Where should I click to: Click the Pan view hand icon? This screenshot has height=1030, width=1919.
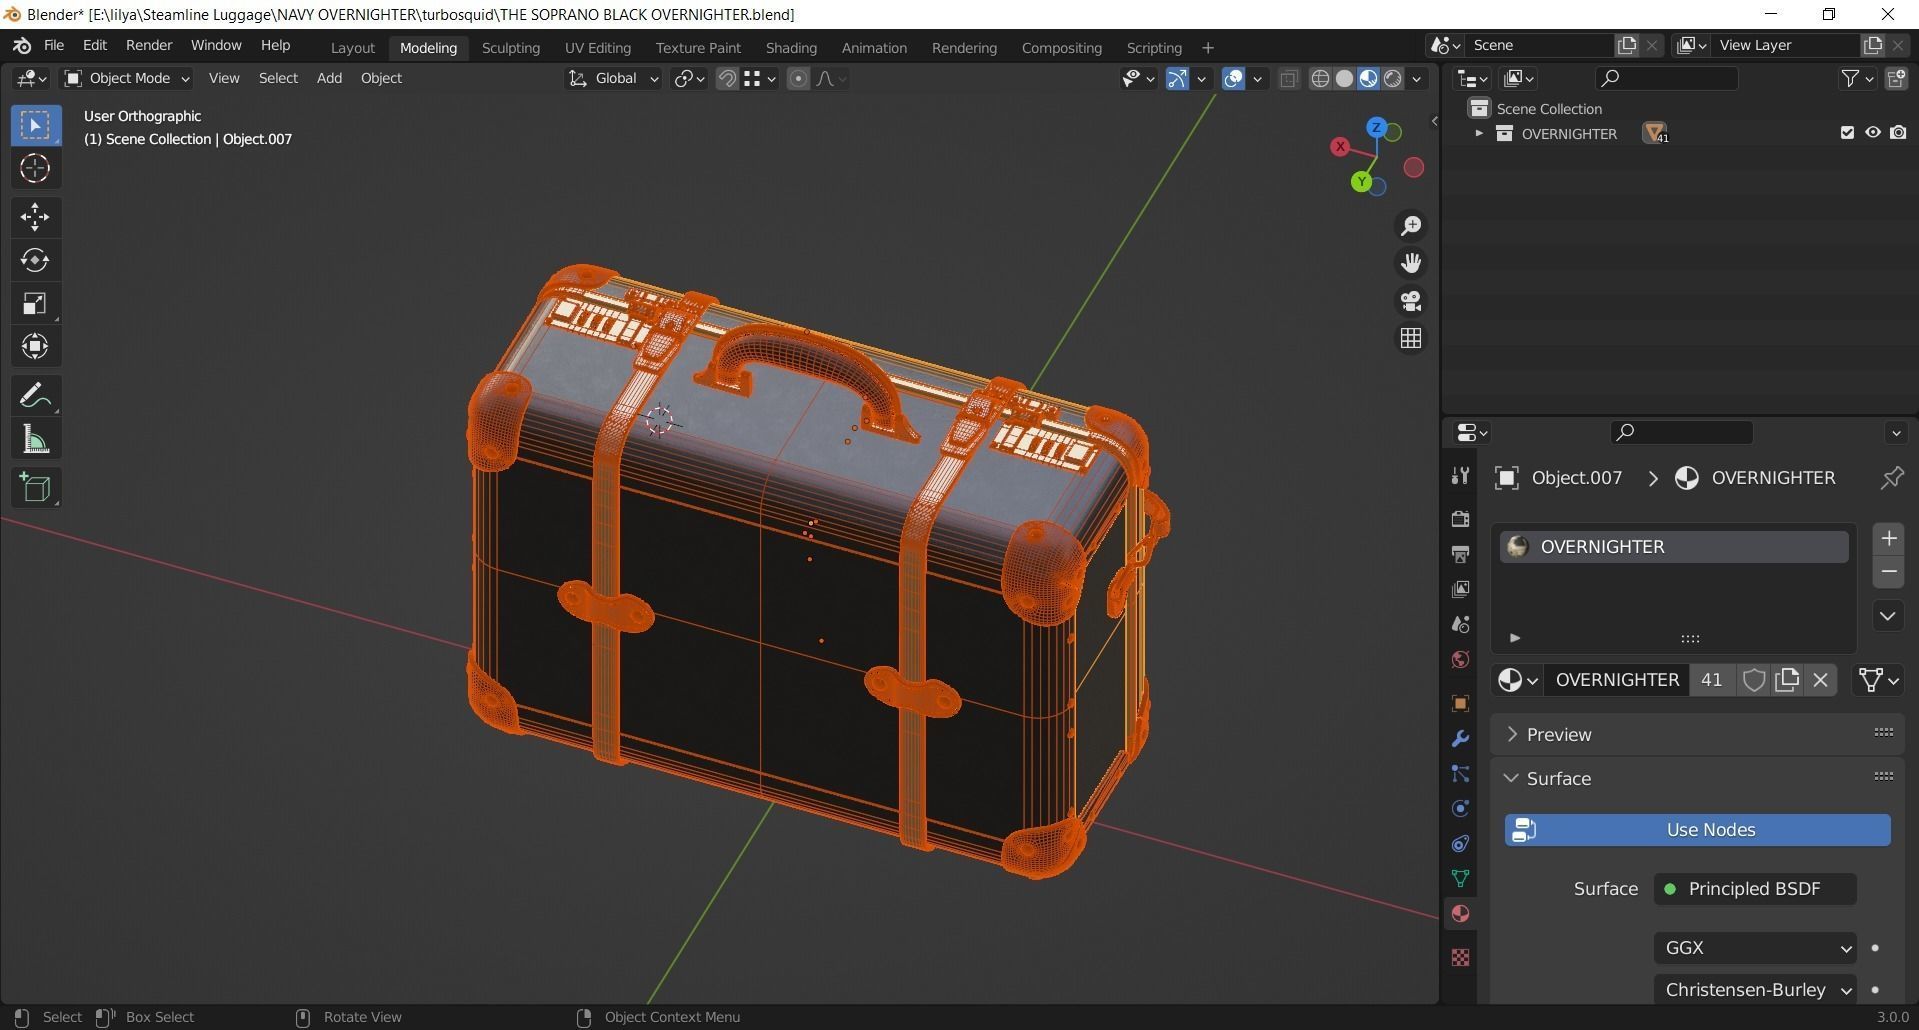1411,263
